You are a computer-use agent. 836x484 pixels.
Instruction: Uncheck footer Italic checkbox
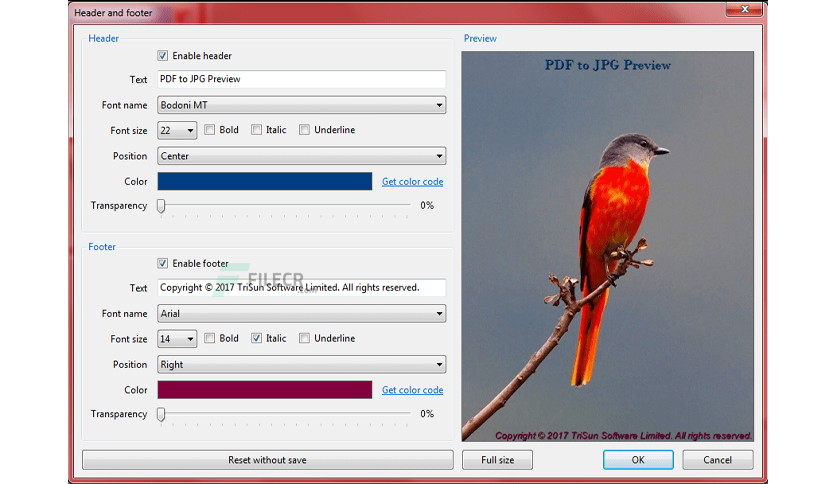pos(256,338)
